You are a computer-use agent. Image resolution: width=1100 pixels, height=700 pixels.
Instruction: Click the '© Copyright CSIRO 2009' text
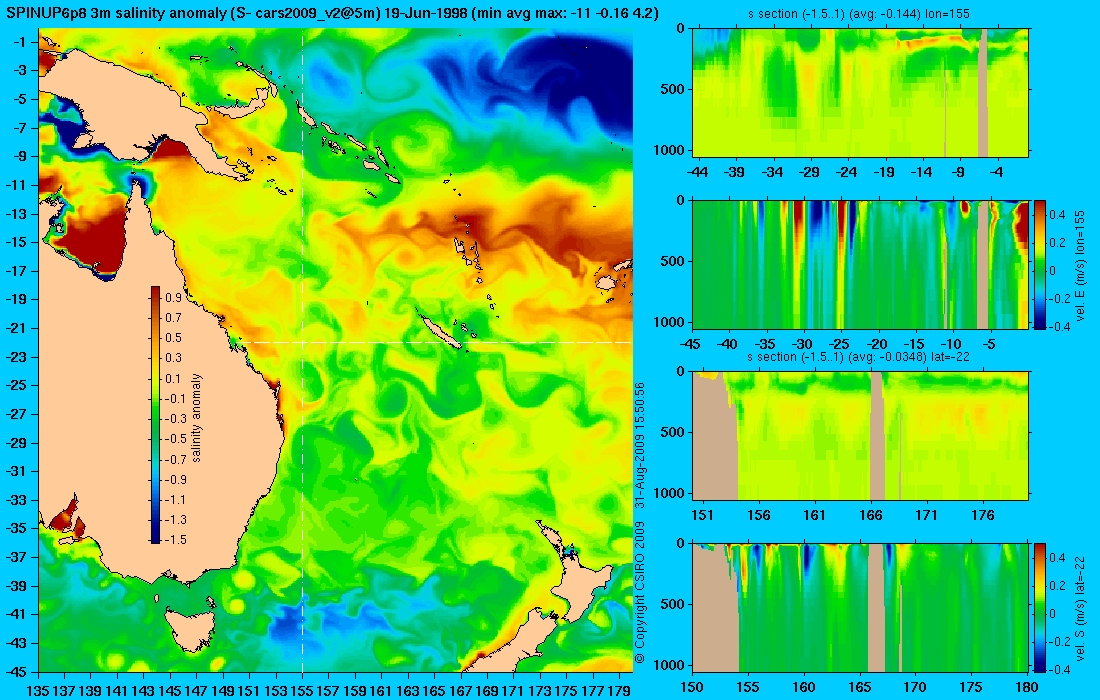point(640,593)
